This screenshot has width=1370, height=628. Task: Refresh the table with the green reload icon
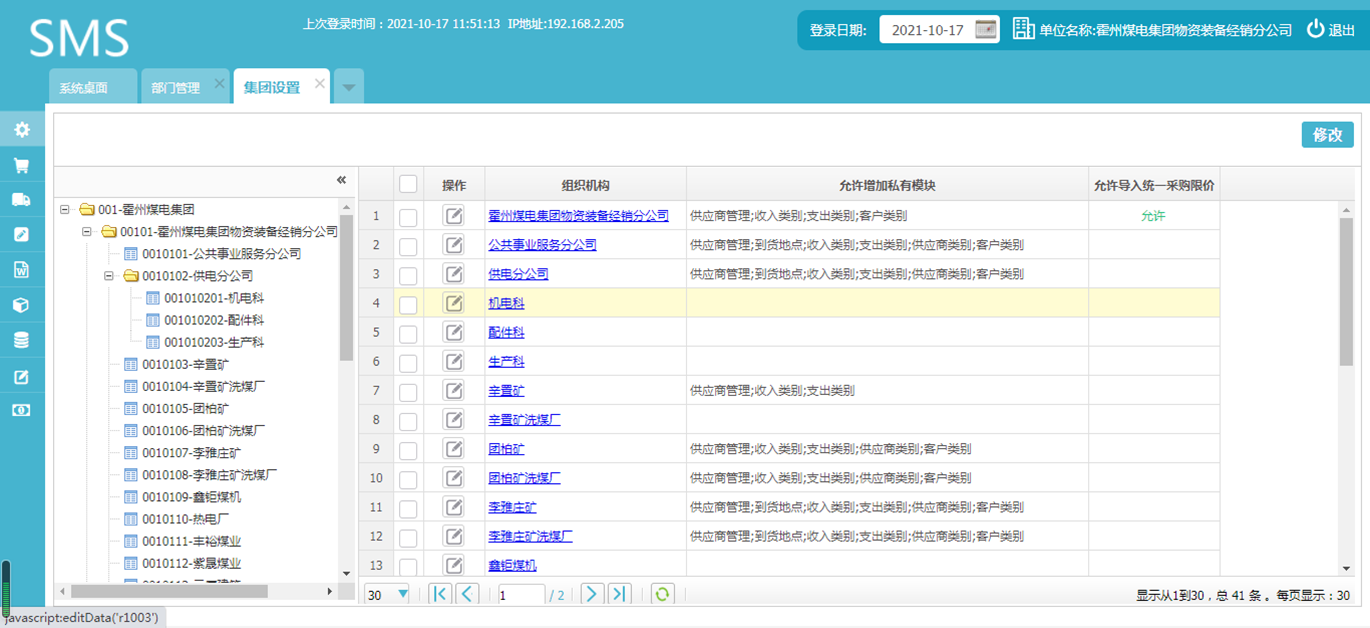click(x=661, y=594)
